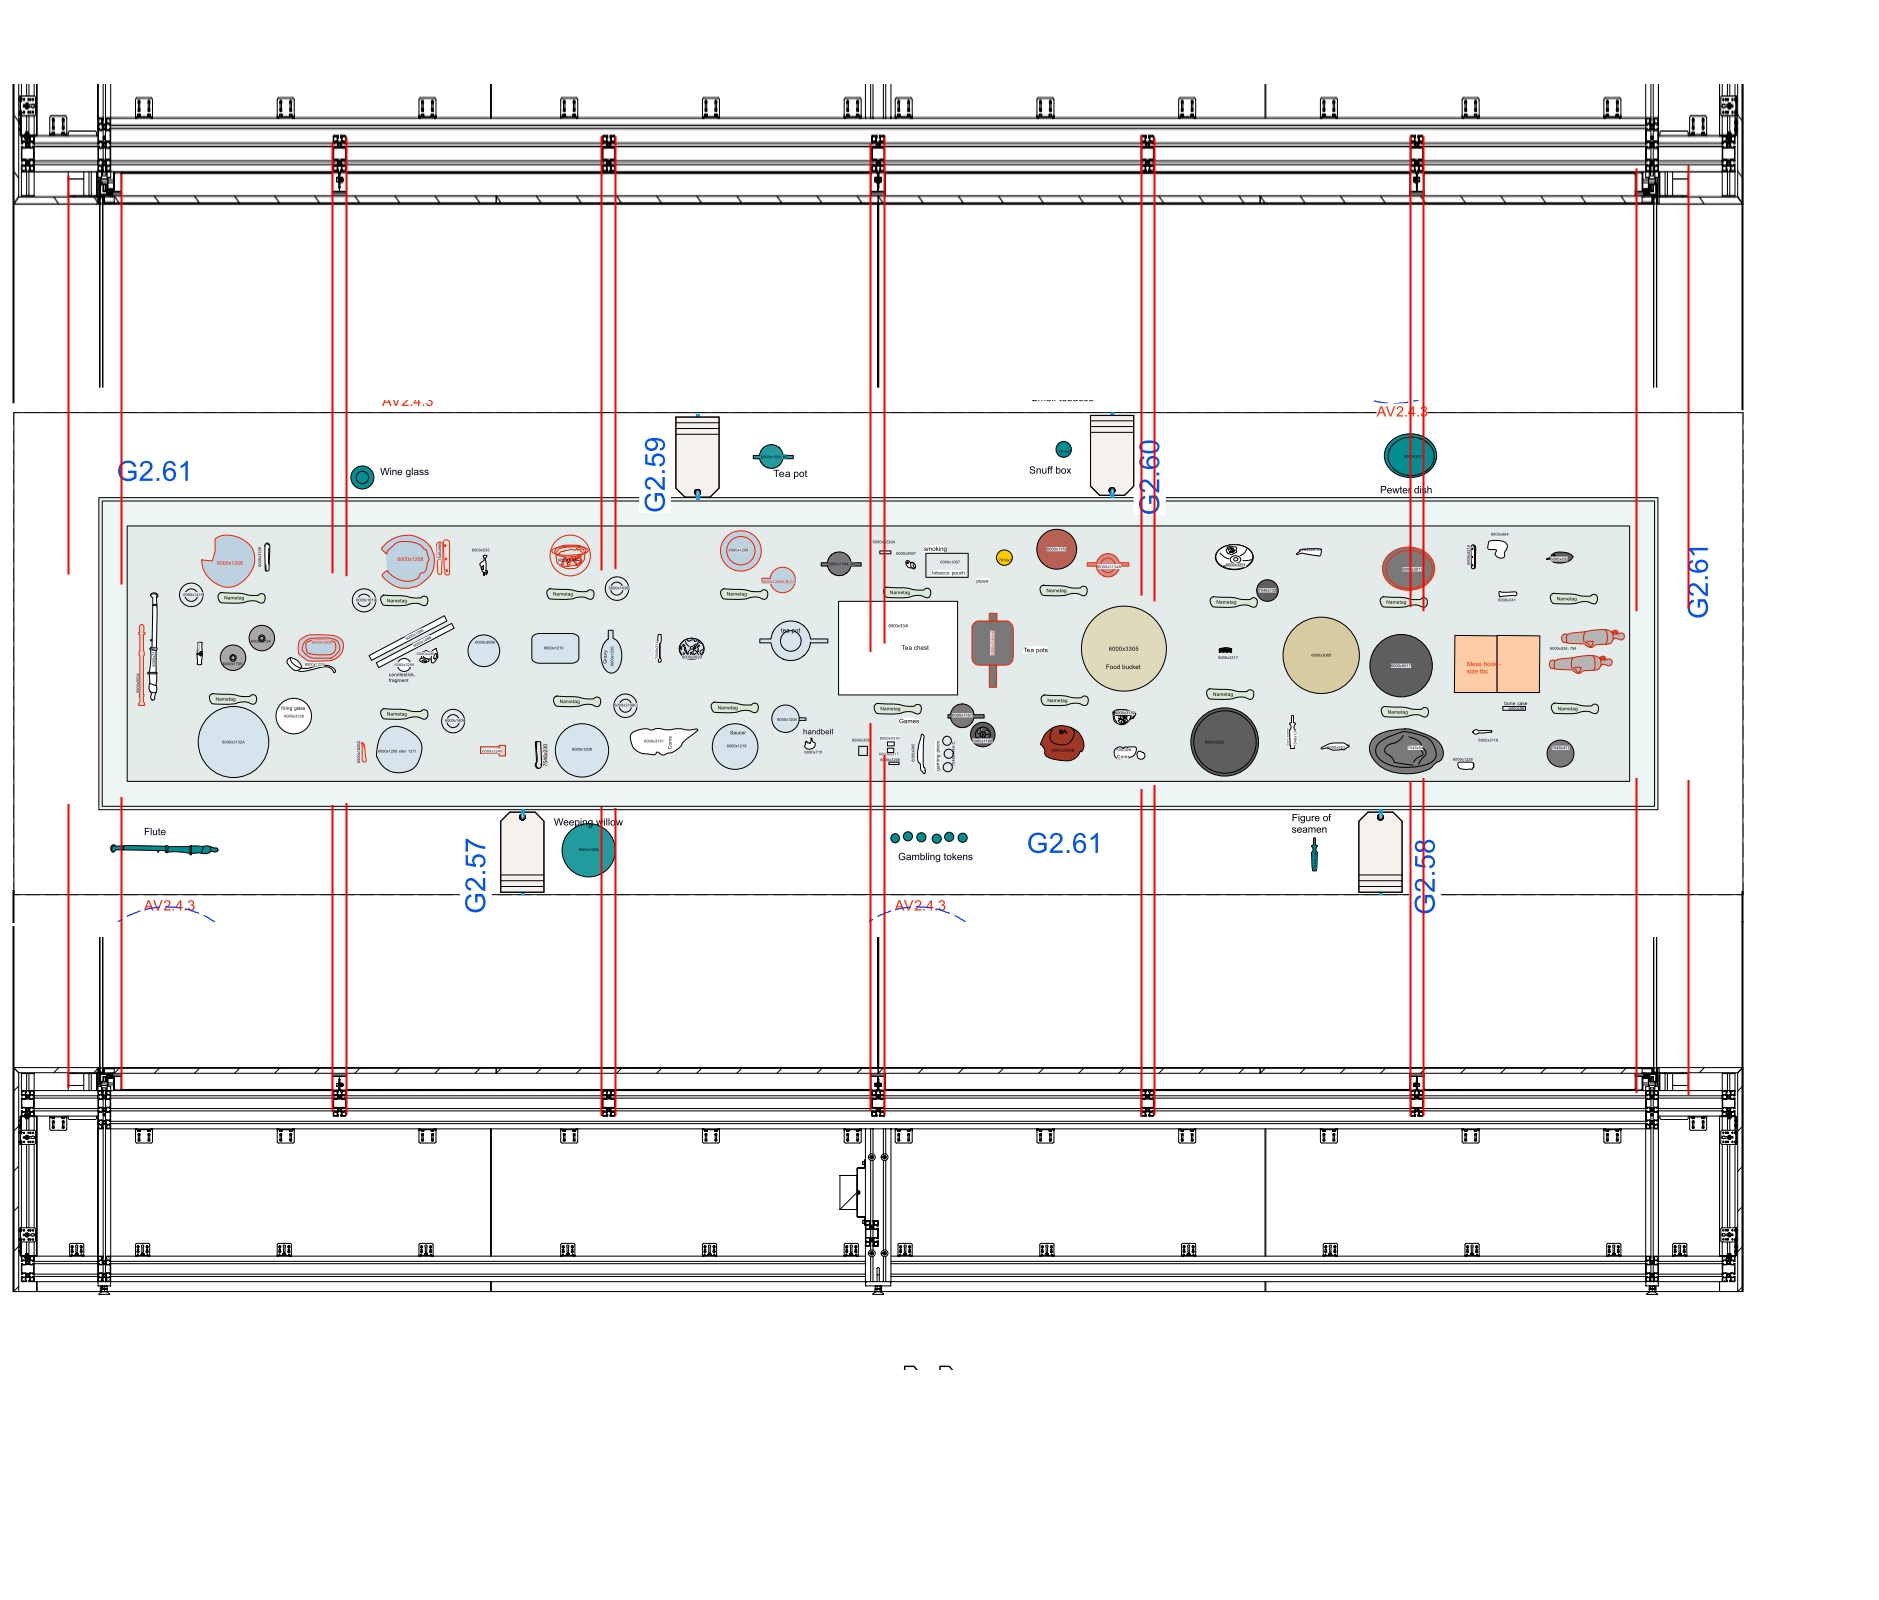Click the dark red hat-shaped object
This screenshot has height=1600, width=1879.
(1062, 743)
